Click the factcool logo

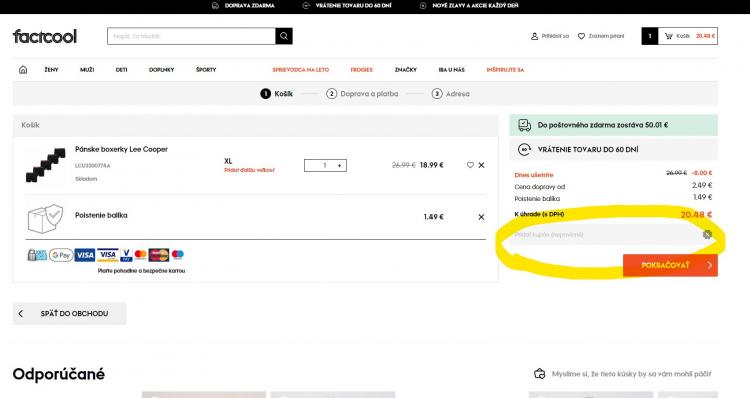tap(44, 36)
